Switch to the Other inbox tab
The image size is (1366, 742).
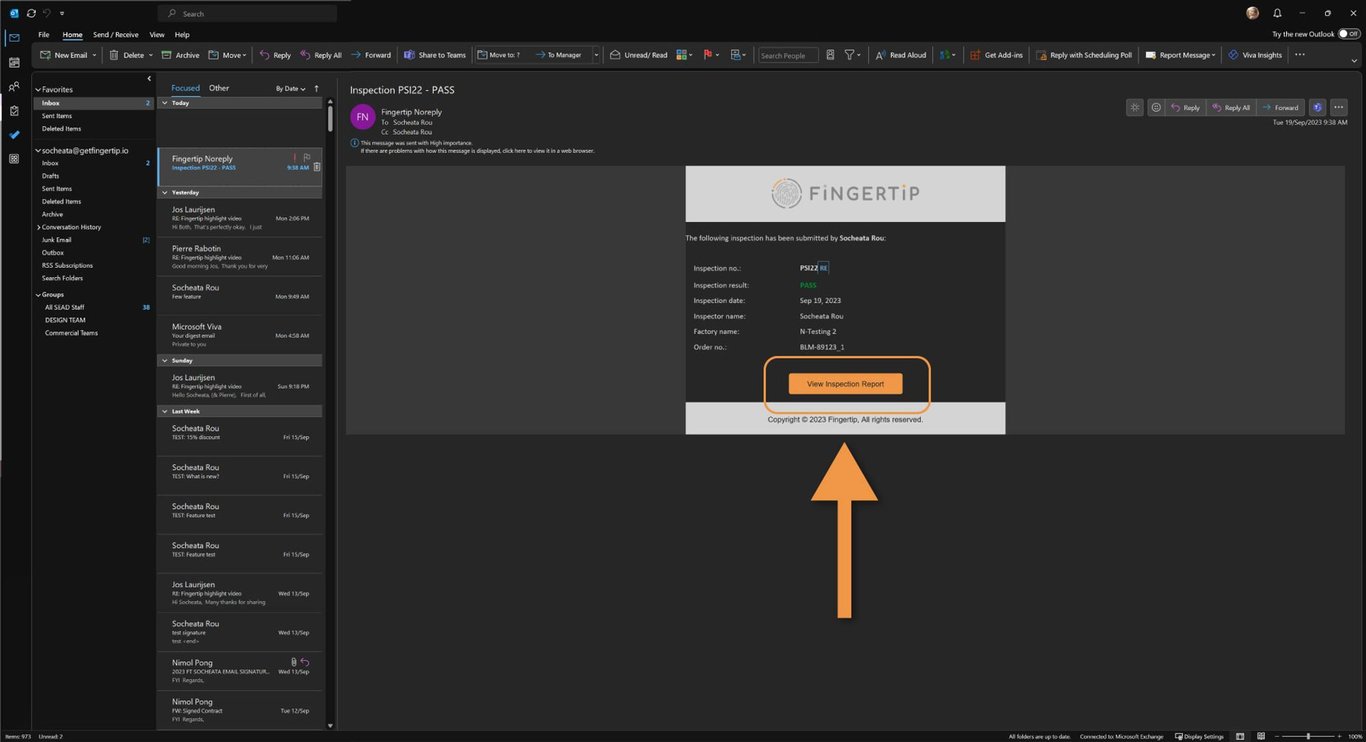(x=218, y=88)
